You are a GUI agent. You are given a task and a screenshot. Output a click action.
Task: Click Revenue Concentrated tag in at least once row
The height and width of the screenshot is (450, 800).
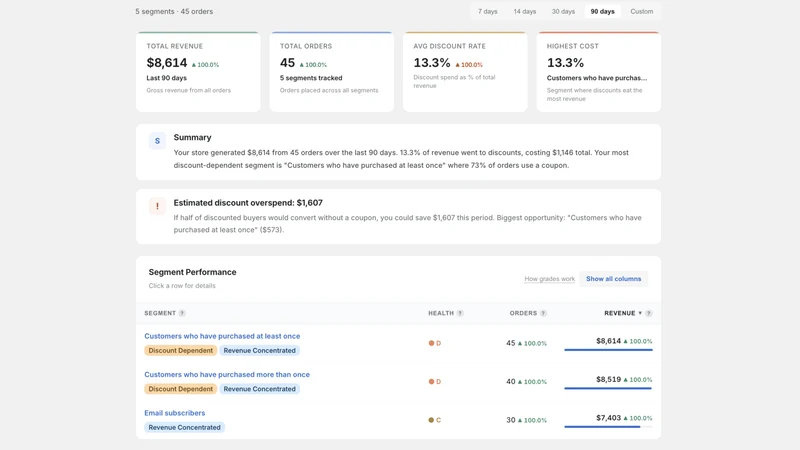(259, 351)
